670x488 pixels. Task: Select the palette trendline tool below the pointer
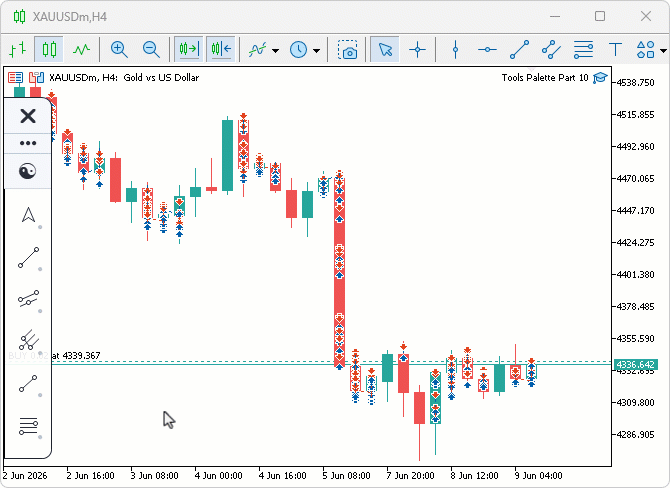29,258
